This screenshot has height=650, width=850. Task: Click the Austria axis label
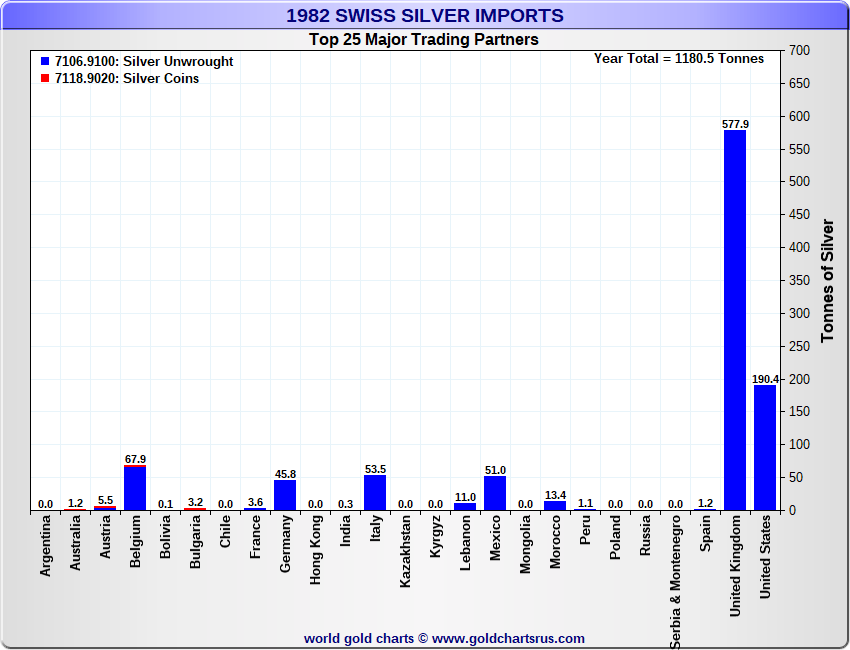click(x=105, y=537)
